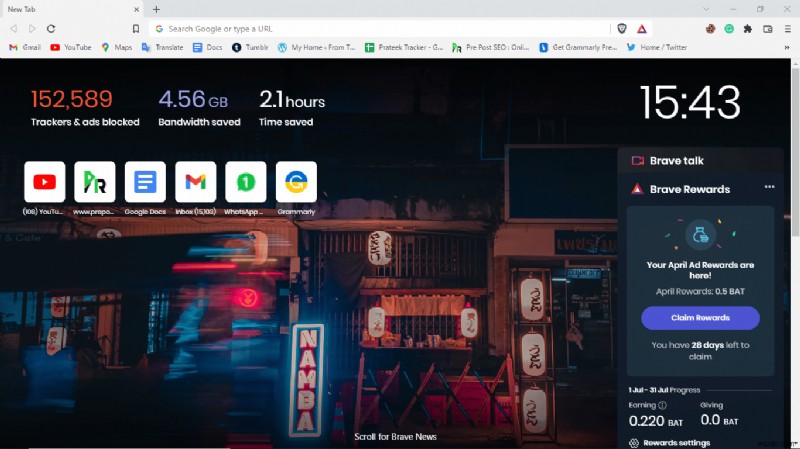This screenshot has width=800, height=449.
Task: Open the Gmail Inbox top site tile
Action: point(195,182)
